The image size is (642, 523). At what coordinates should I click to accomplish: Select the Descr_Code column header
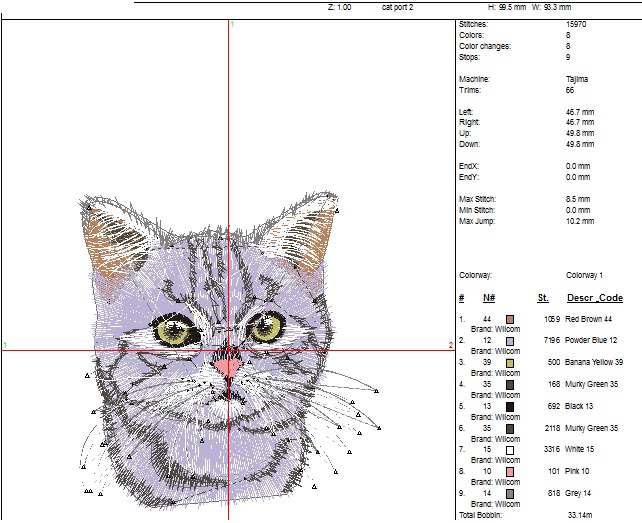[x=594, y=298]
